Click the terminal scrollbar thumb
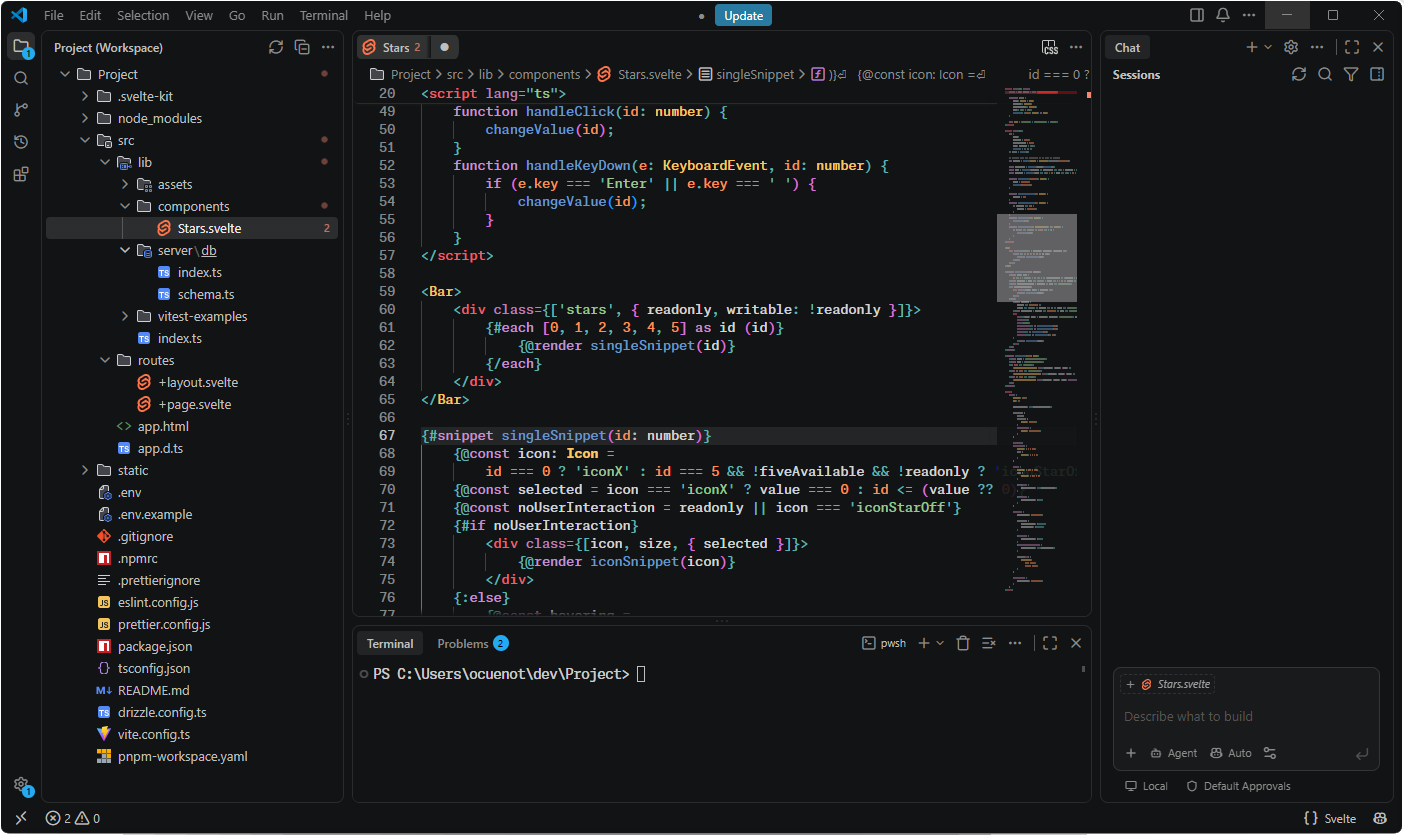1404x835 pixels. click(1084, 669)
